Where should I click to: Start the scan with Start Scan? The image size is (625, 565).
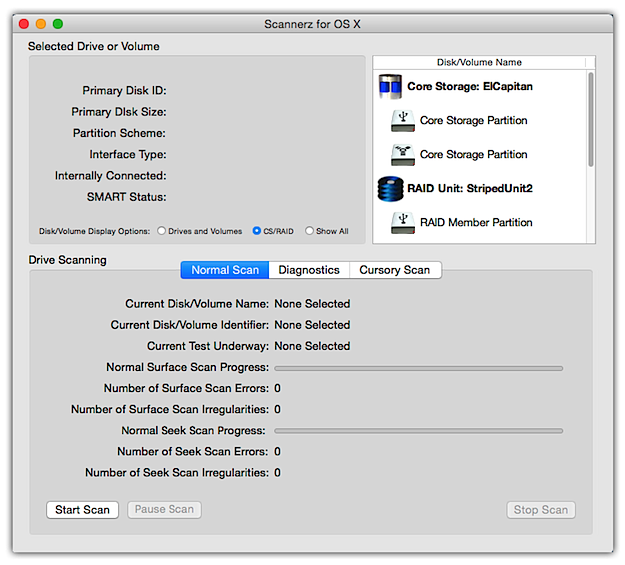click(83, 510)
